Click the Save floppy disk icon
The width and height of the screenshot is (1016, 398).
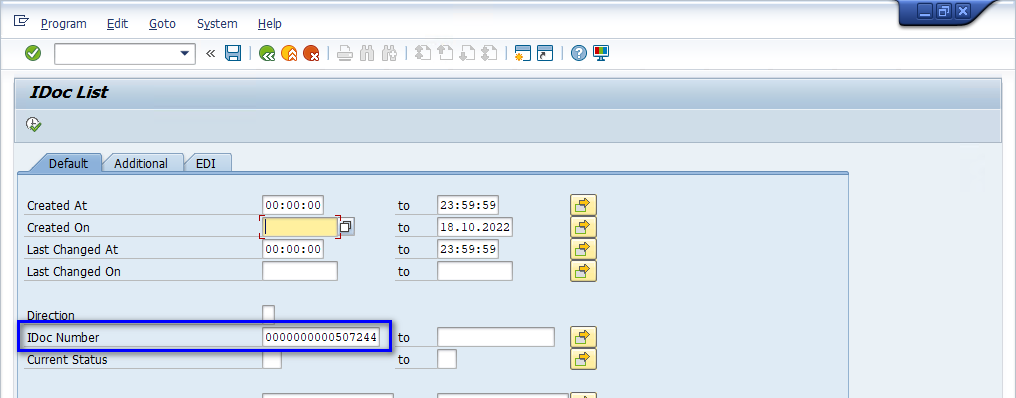click(233, 53)
